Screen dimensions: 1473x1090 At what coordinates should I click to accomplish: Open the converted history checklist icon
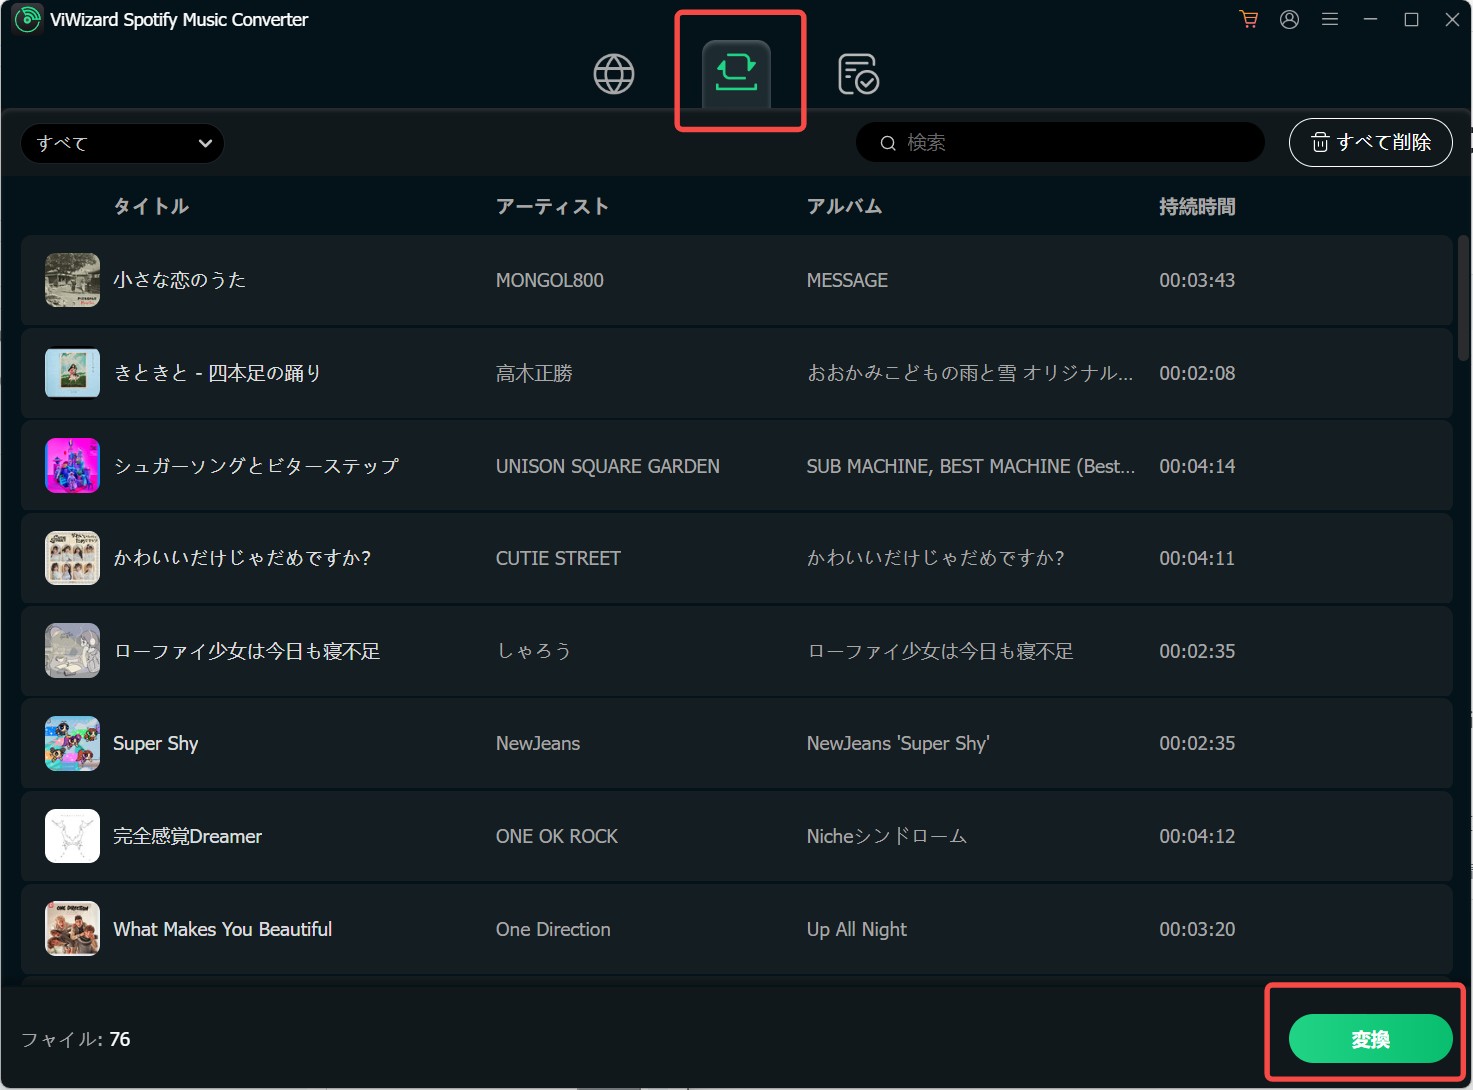[858, 74]
